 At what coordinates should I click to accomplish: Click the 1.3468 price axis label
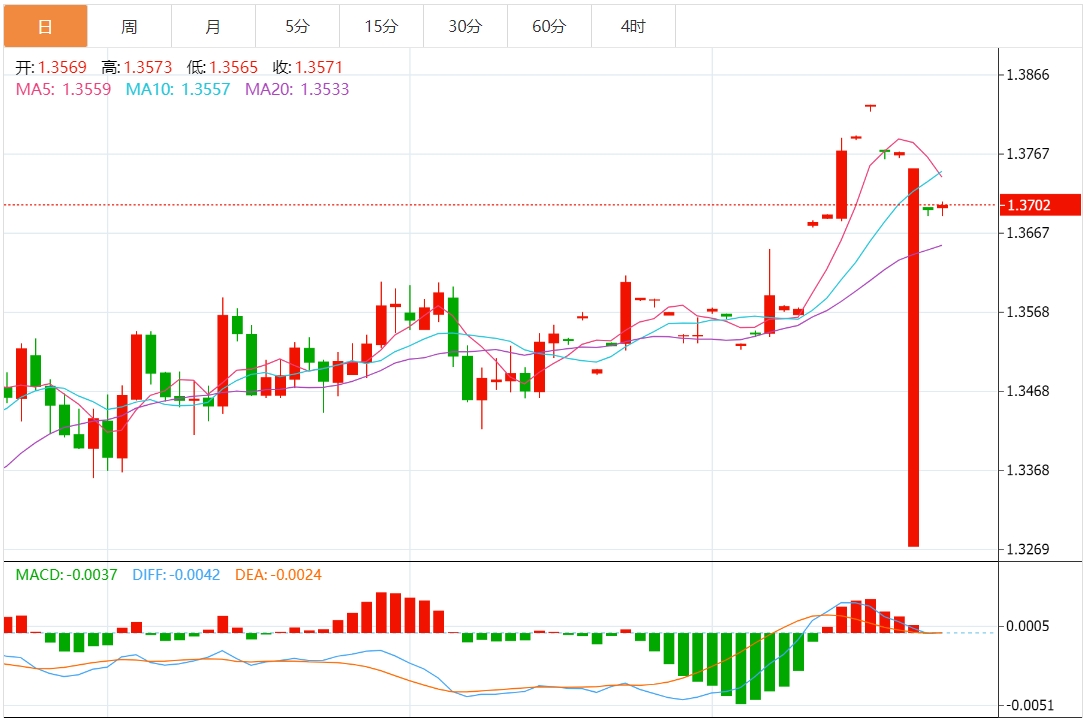coord(1028,391)
